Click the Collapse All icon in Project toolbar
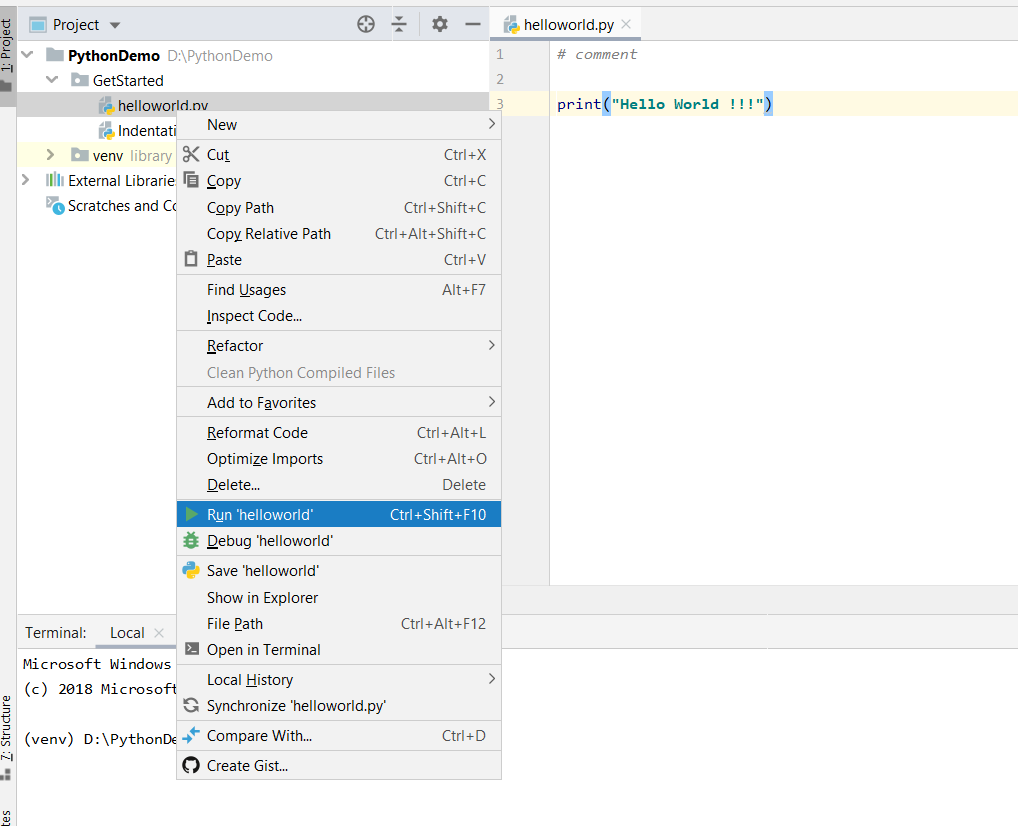The image size is (1018, 826). click(399, 23)
